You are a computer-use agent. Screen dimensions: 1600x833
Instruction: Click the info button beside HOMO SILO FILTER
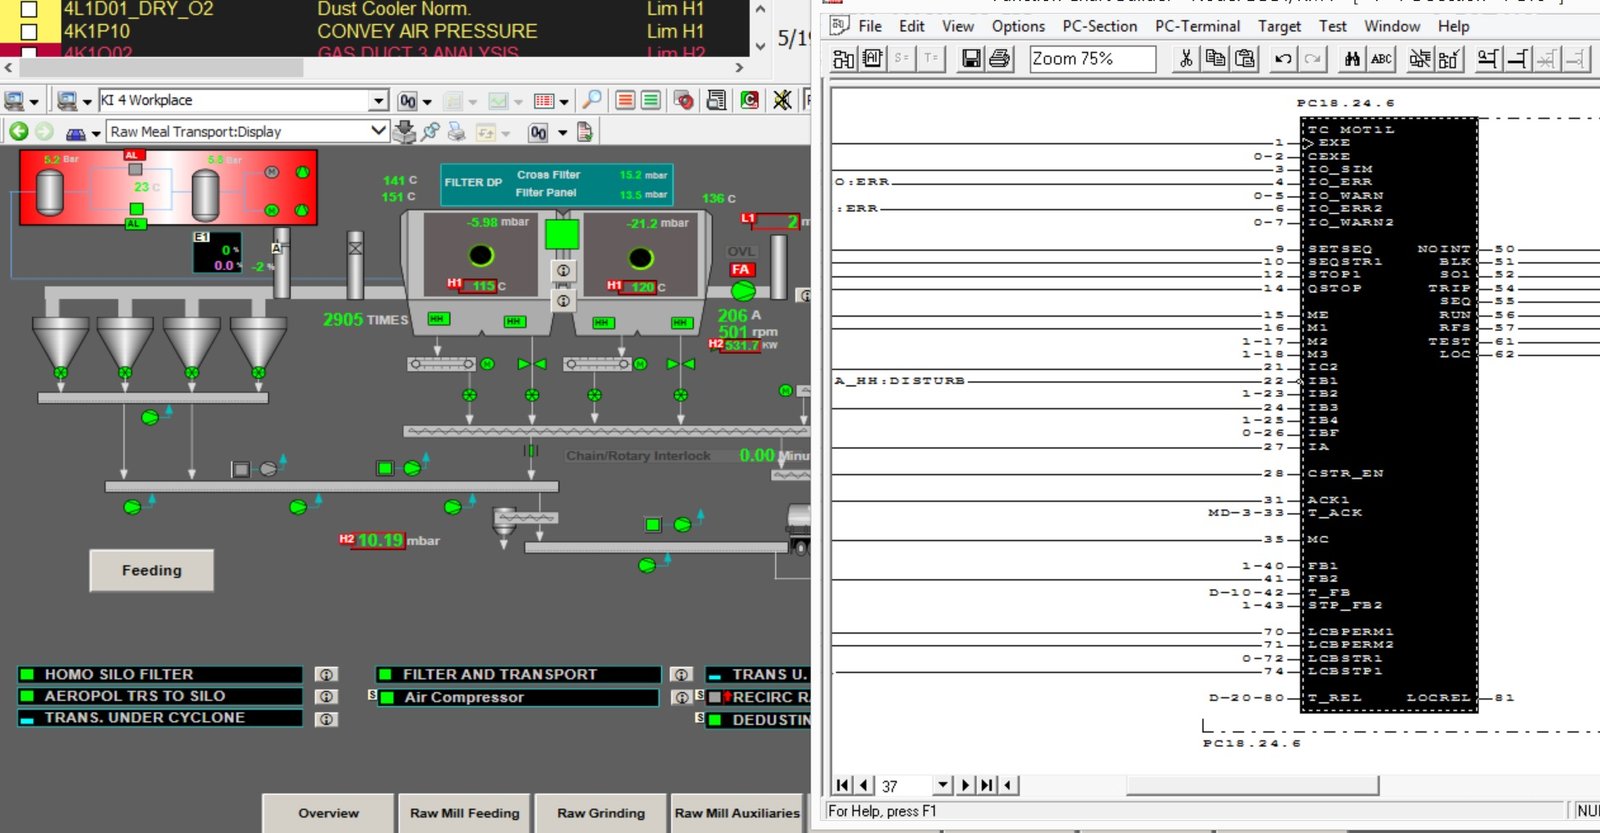(x=326, y=675)
